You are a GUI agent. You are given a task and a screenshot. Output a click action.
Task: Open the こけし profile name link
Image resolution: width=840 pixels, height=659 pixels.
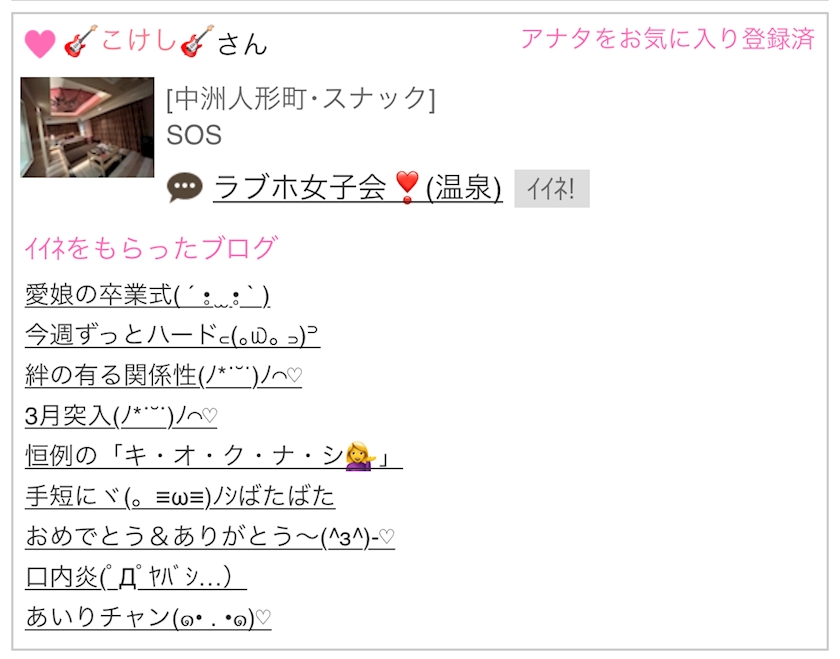[139, 41]
